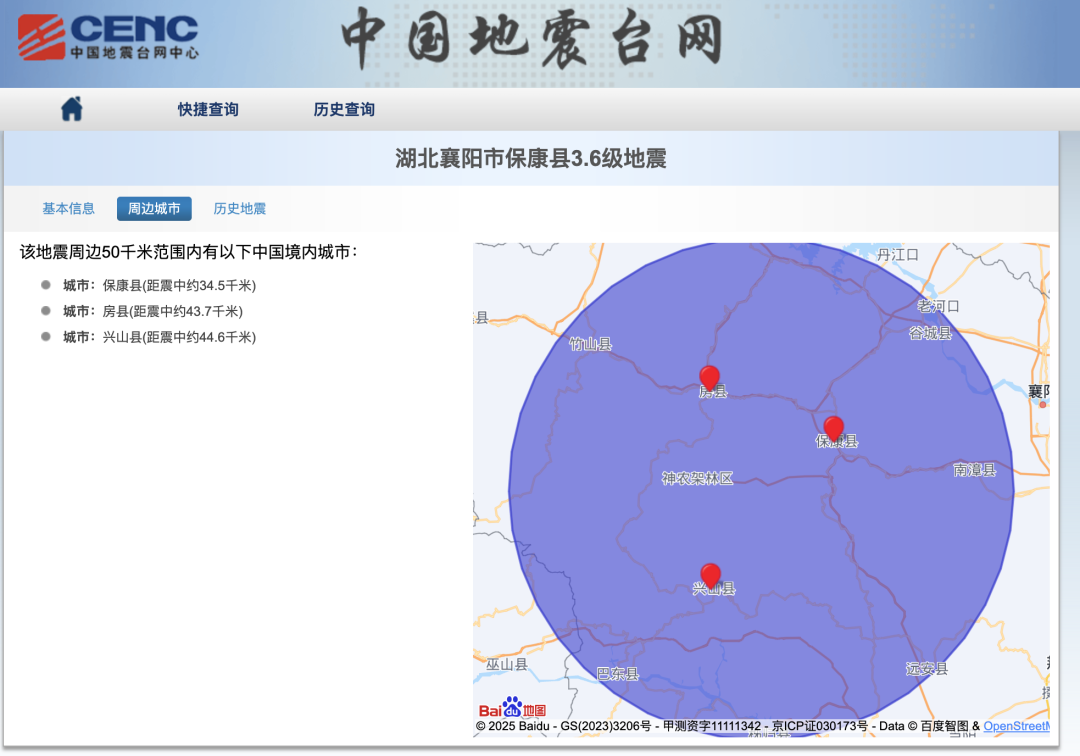
Task: Click the red map marker at 兴山县
Action: (710, 575)
